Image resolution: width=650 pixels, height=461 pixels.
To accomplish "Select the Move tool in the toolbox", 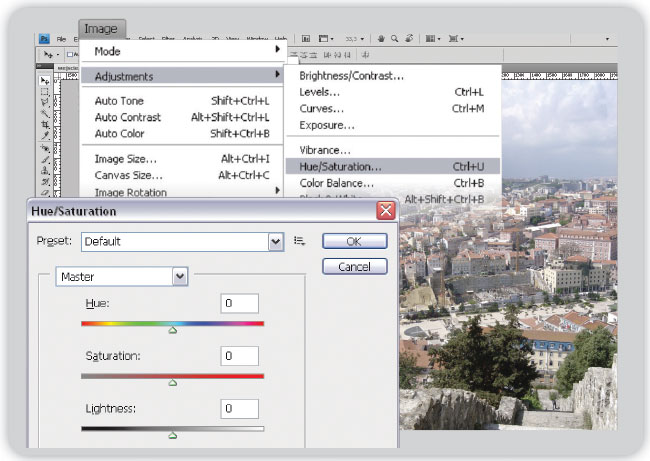I will click(x=45, y=80).
